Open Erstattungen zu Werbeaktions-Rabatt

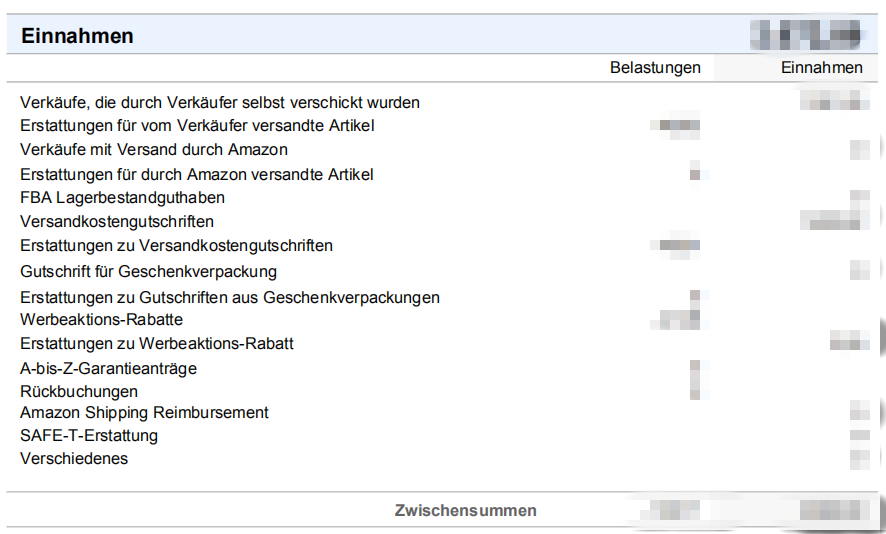[157, 344]
